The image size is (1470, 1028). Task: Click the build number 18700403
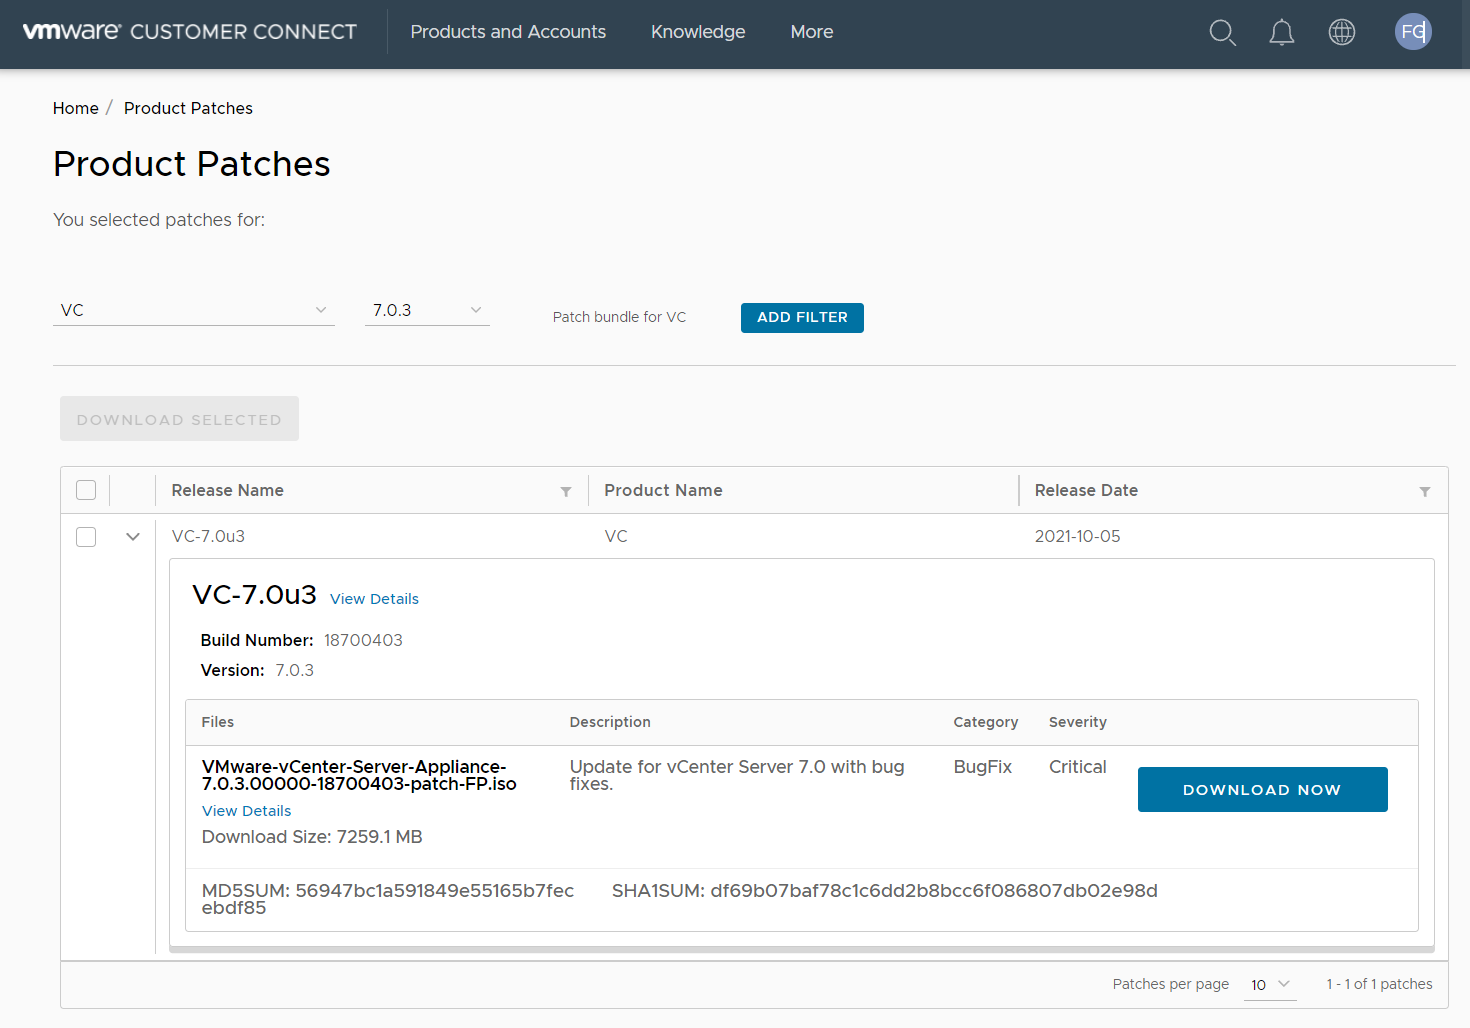coord(363,640)
